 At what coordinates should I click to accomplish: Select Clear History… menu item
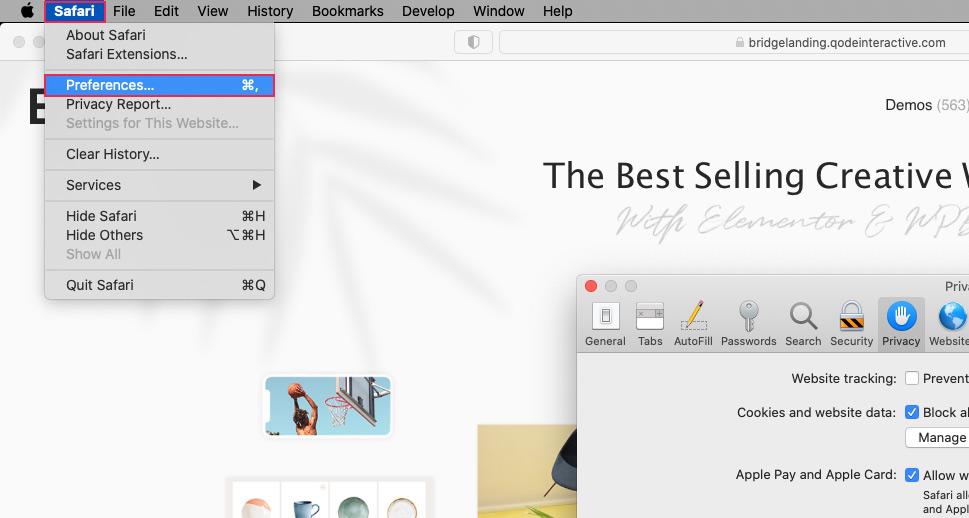113,154
